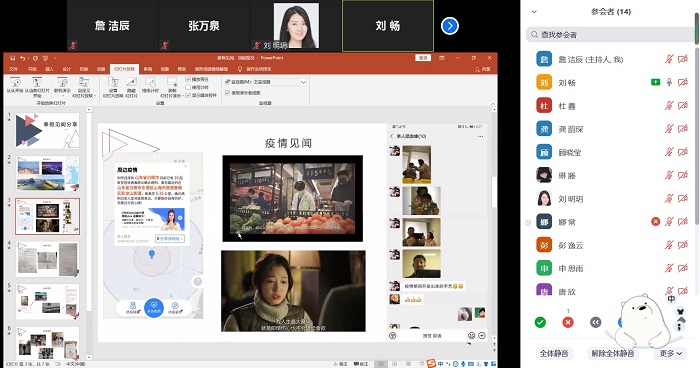The height and width of the screenshot is (368, 700).
Task: Click the Rehearse Timings (排练计时) icon
Action: [150, 82]
